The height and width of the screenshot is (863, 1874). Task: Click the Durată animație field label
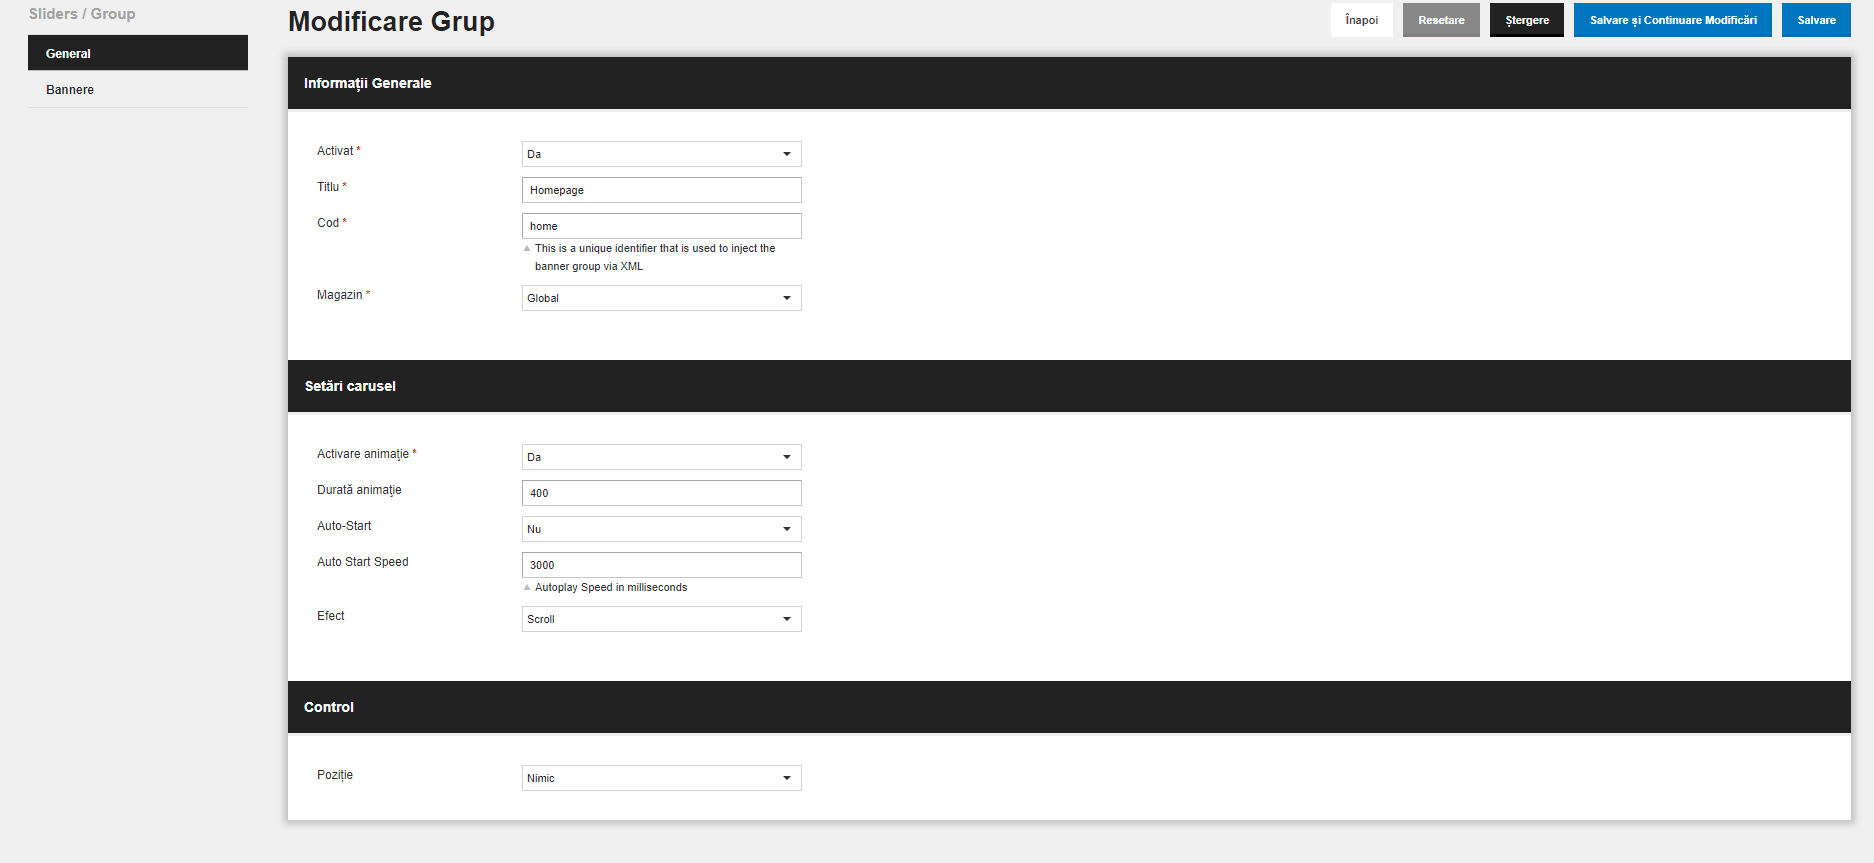click(359, 490)
